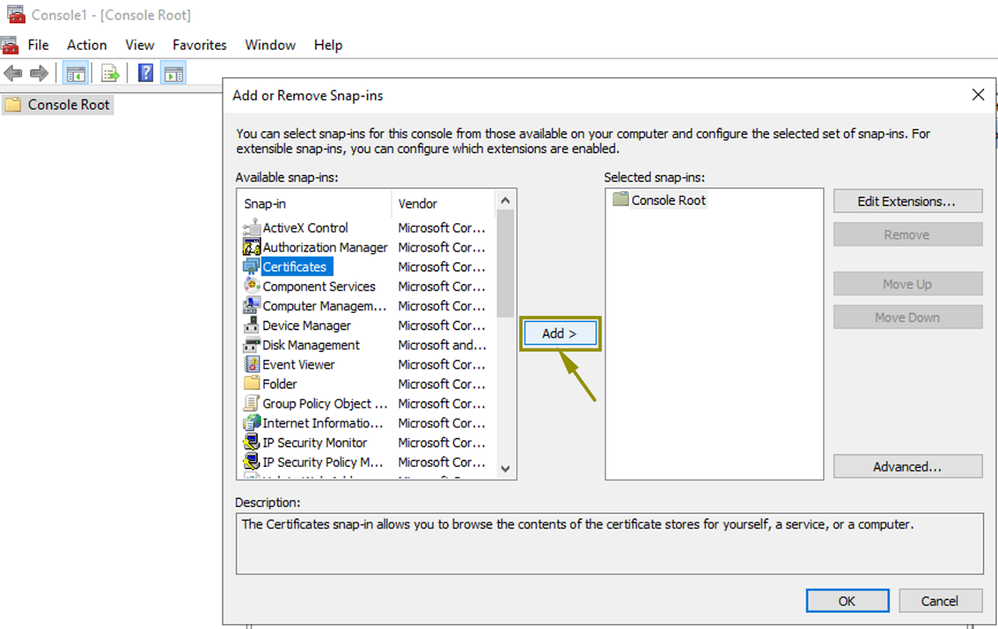Open the Favorites menu
This screenshot has width=998, height=629.
pos(199,45)
